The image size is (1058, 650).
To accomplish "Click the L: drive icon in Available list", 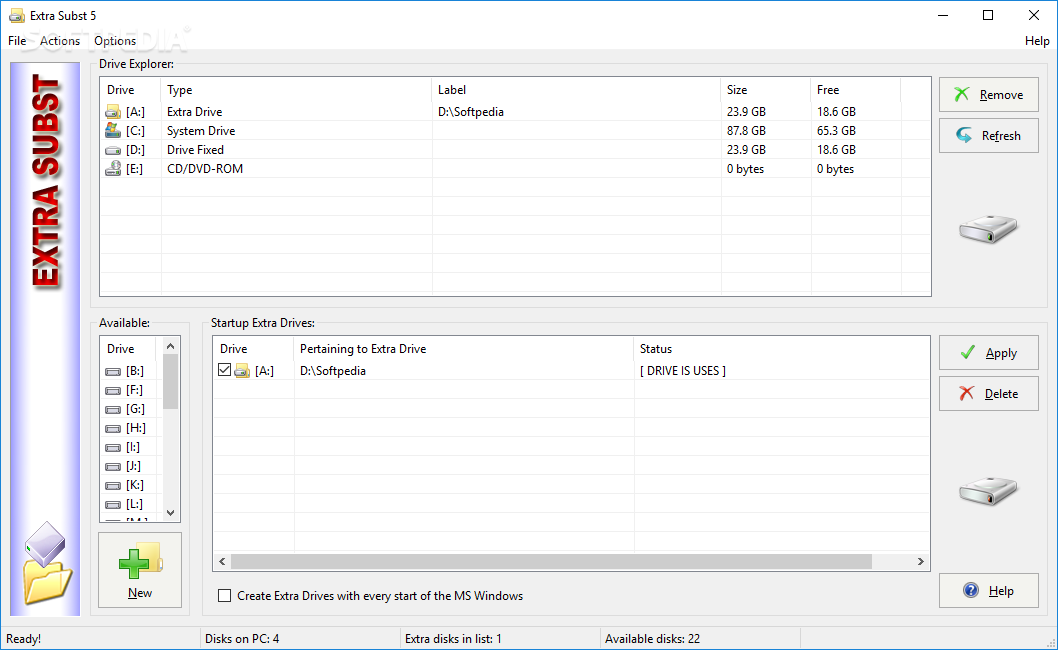I will click(x=113, y=504).
